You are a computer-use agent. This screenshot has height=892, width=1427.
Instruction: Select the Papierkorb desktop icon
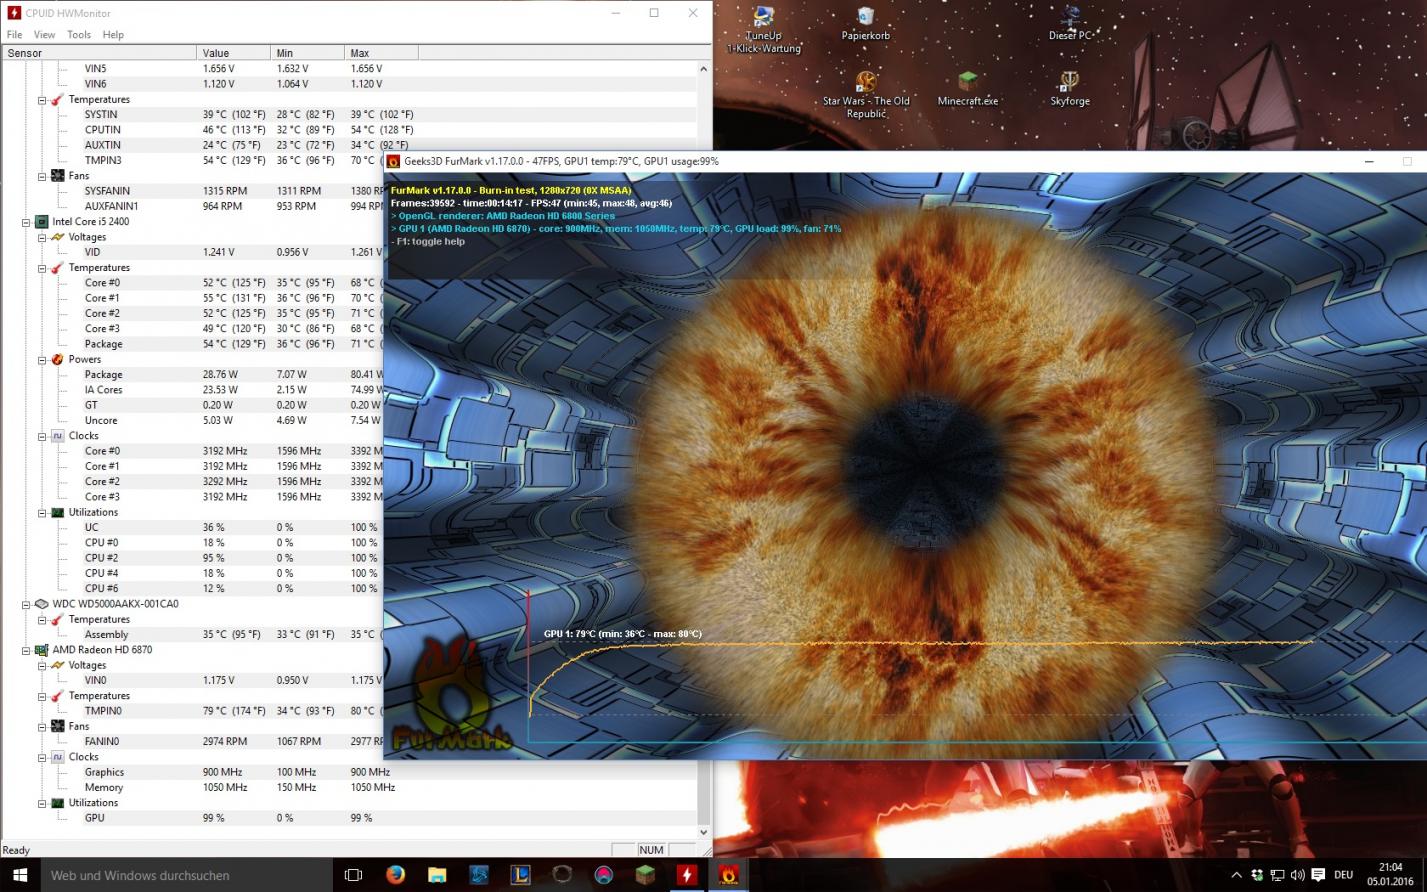tap(866, 23)
